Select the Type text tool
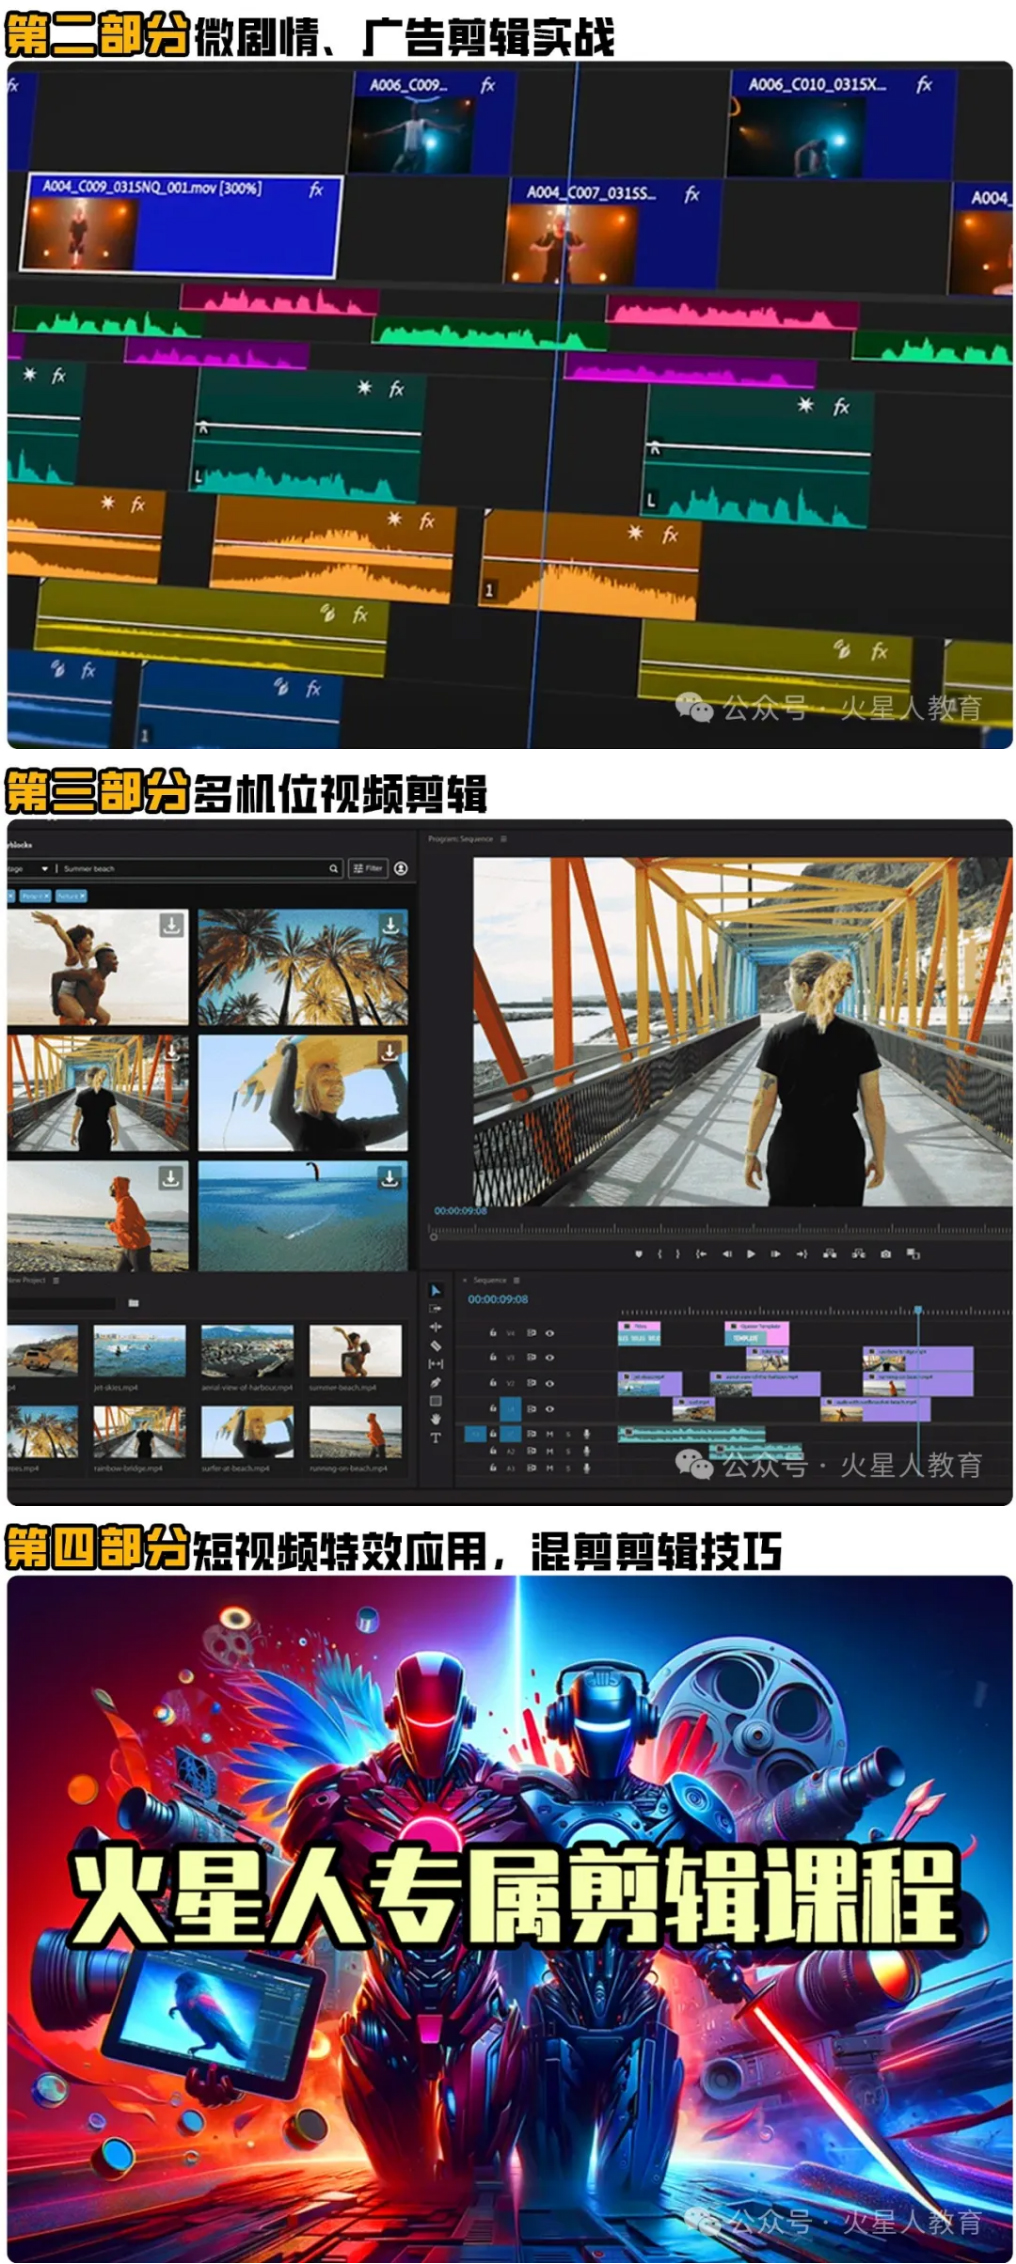This screenshot has height=2264, width=1016. pos(435,1438)
